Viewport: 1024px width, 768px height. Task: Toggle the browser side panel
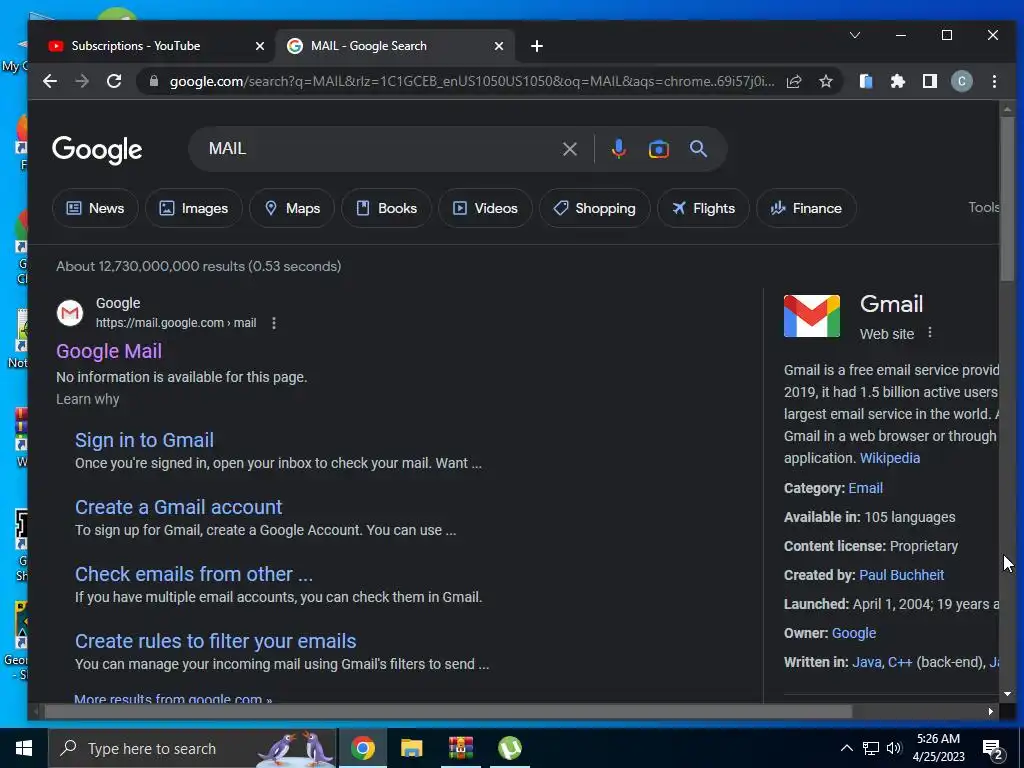(x=930, y=81)
